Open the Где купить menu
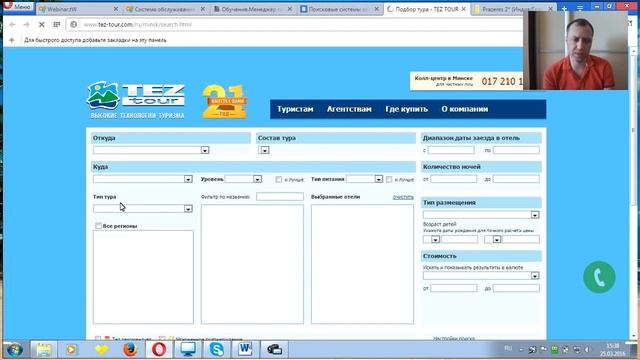 tap(407, 109)
